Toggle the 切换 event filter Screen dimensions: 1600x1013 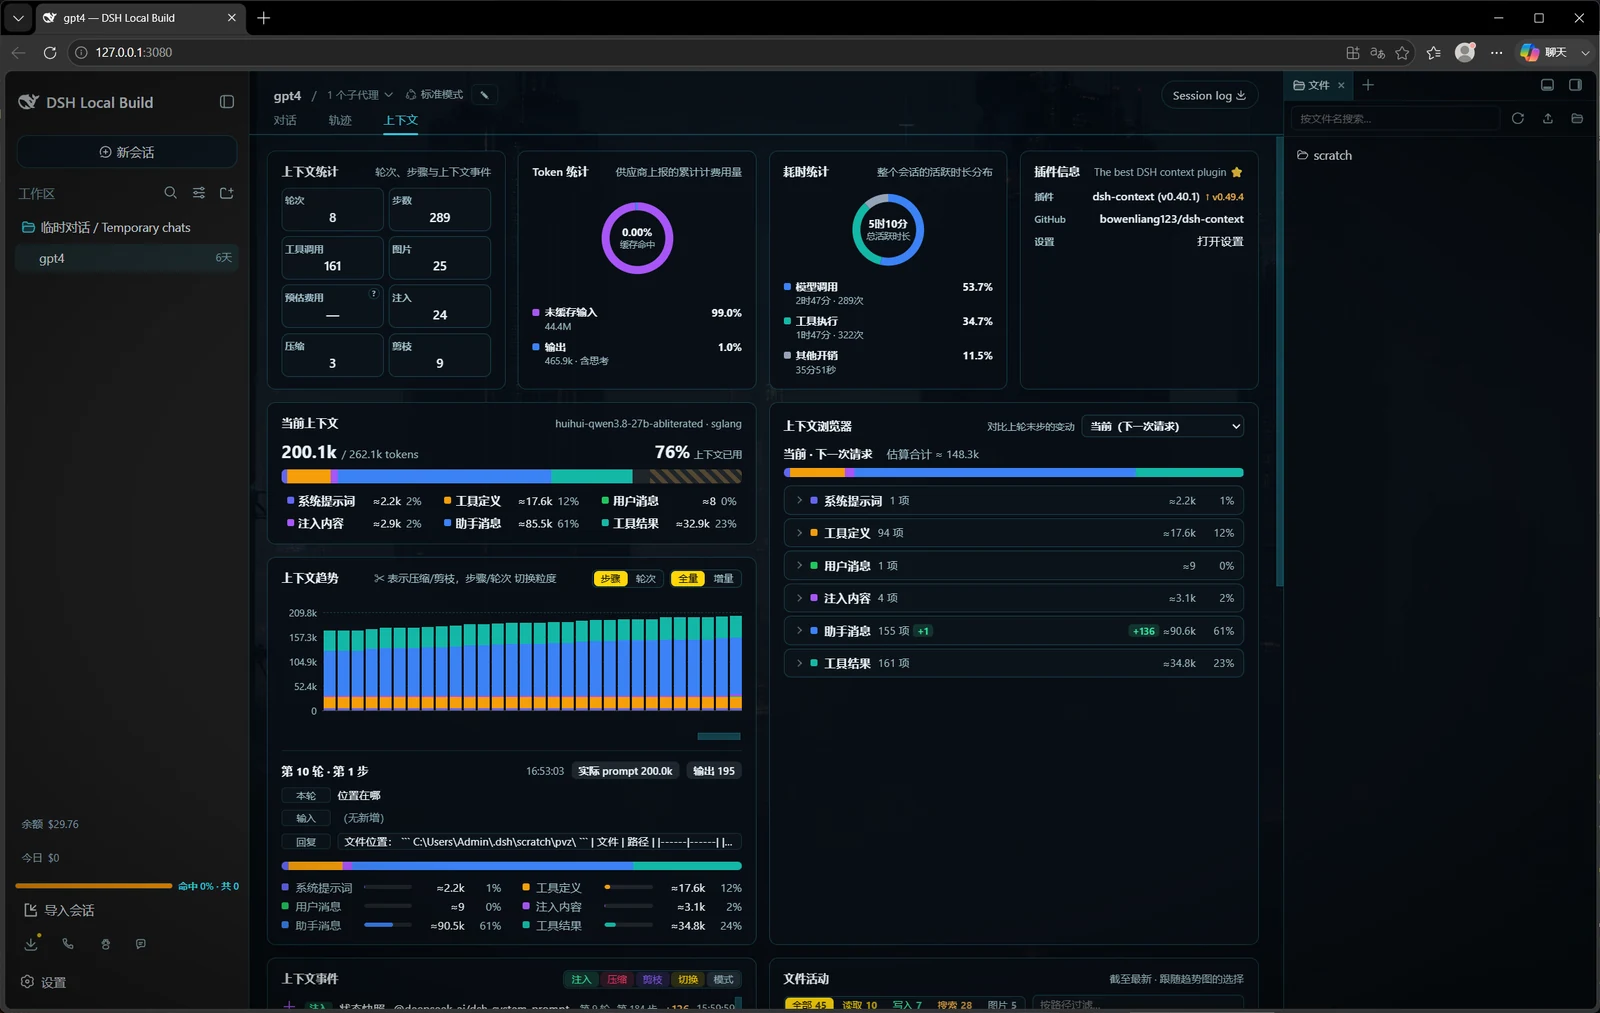[688, 979]
